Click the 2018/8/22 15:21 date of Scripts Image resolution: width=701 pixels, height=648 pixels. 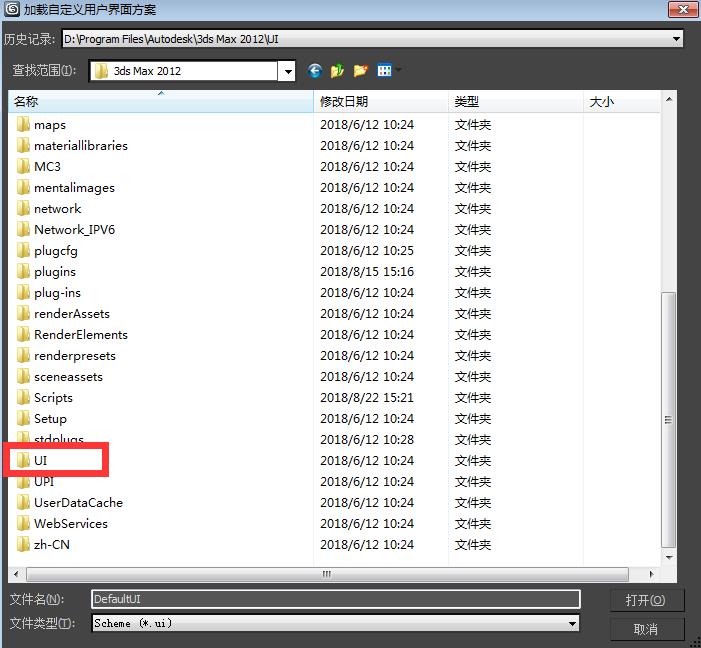[x=367, y=398]
